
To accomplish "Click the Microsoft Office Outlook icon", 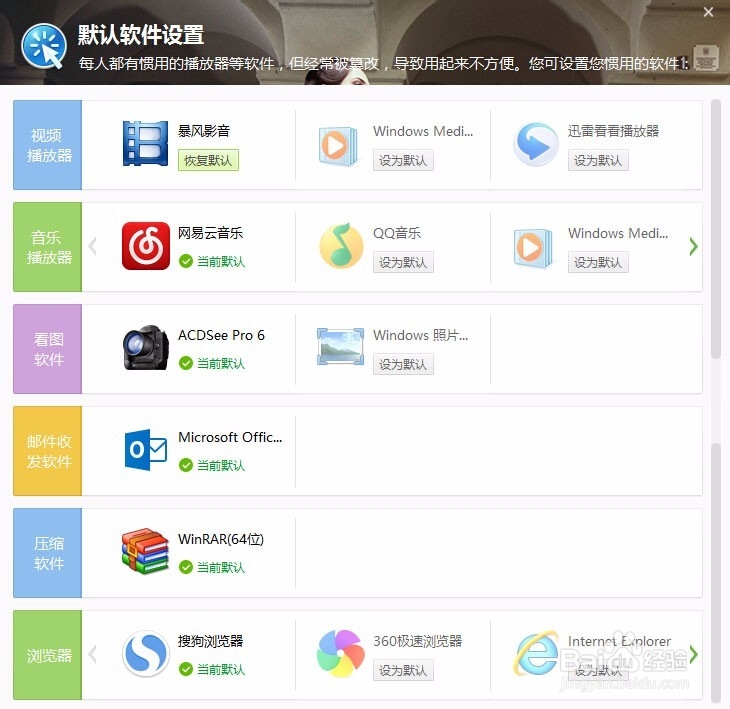I will coord(146,450).
